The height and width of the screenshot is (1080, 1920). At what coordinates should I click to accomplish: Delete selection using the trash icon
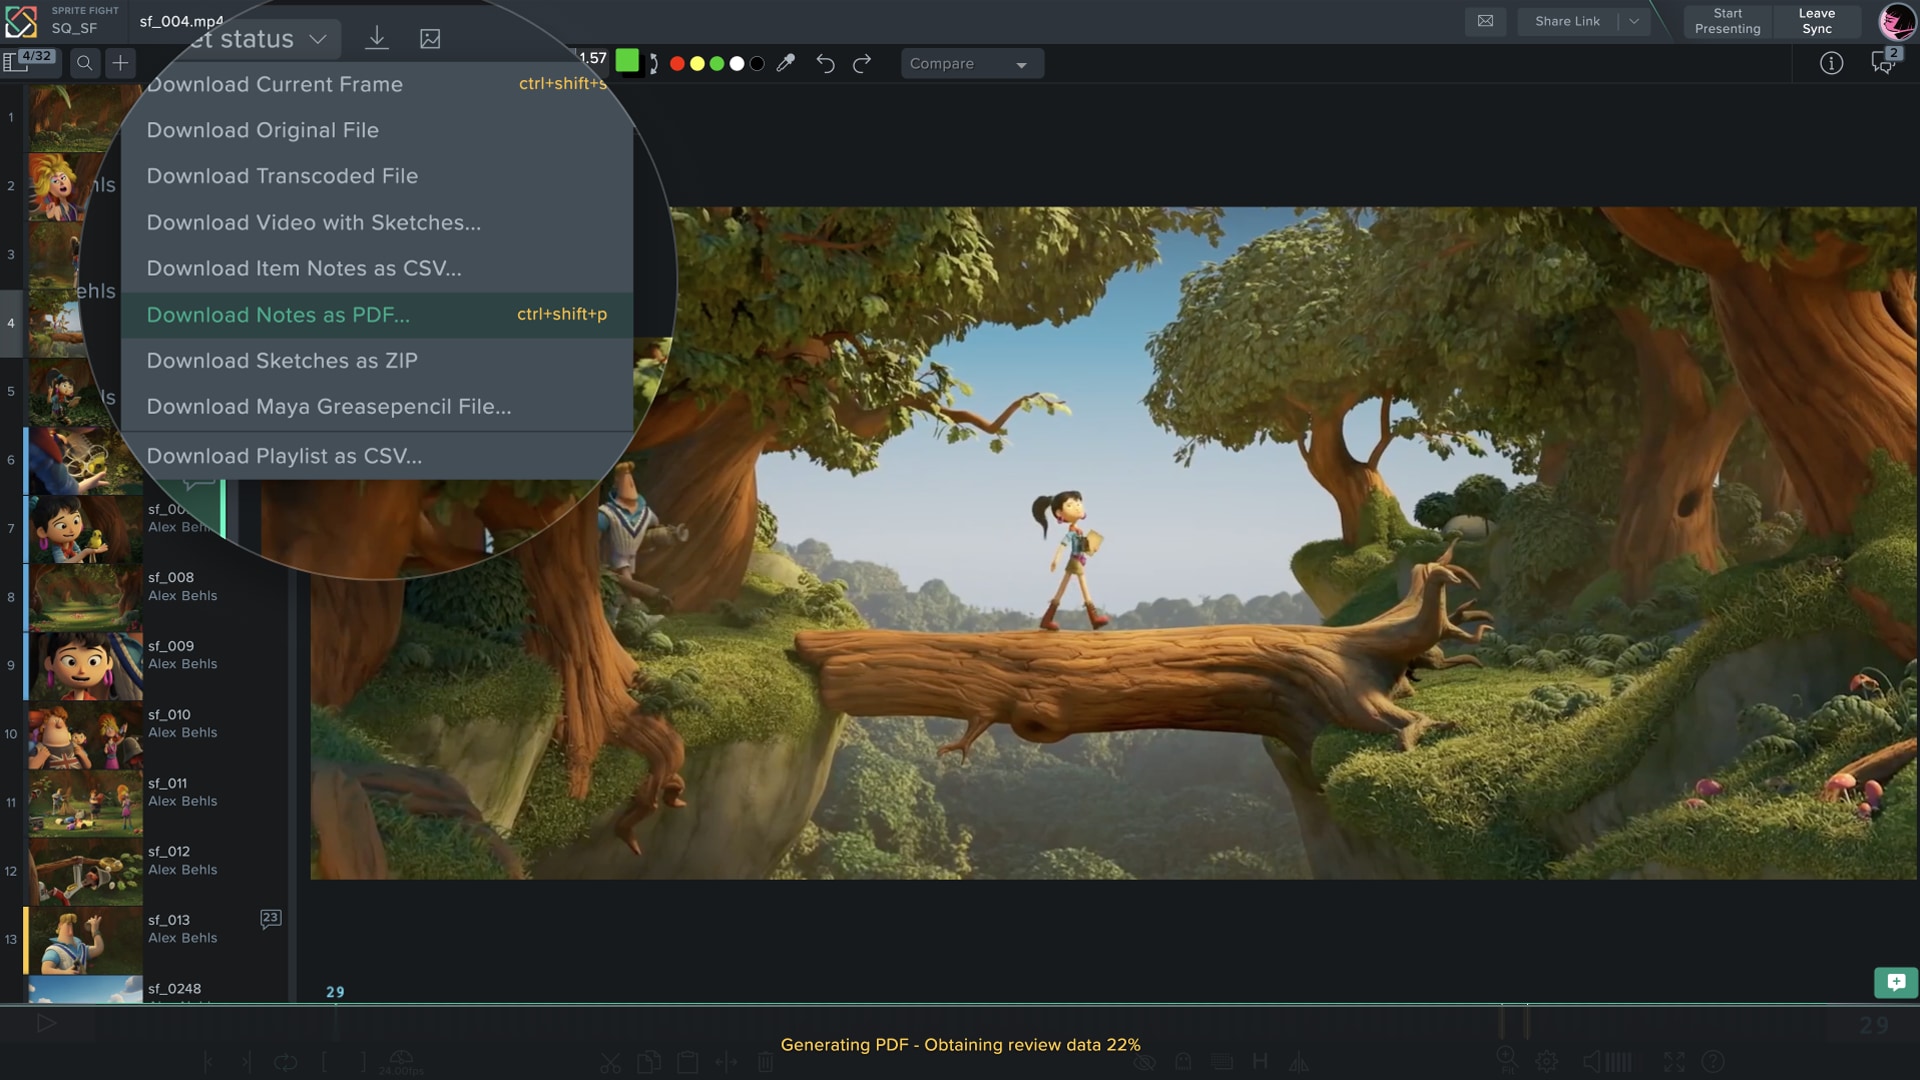[766, 1062]
